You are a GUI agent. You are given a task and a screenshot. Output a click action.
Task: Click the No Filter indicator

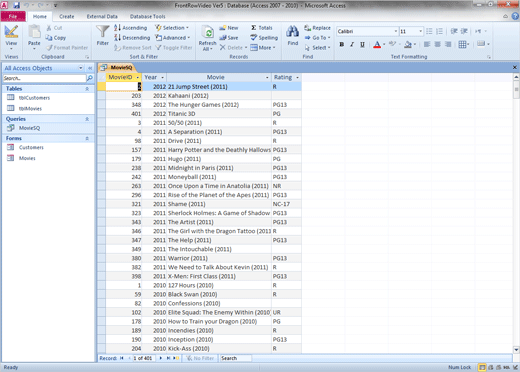(x=200, y=358)
